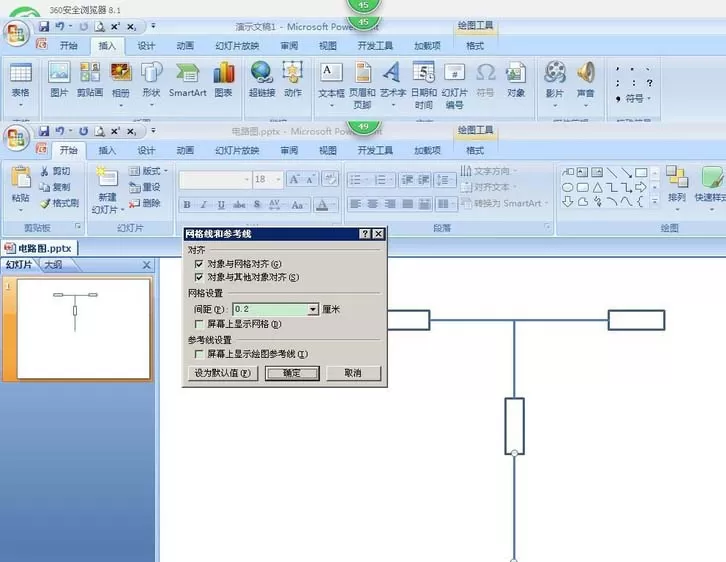
Task: Select slide 1 thumbnail in panel
Action: [83, 328]
